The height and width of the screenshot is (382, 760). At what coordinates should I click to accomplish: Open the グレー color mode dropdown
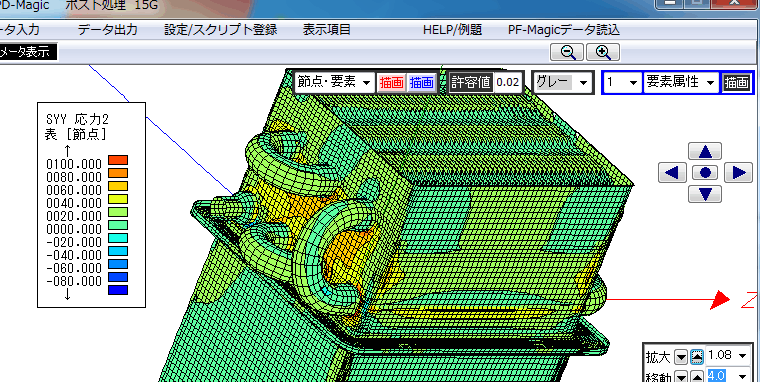(x=563, y=82)
